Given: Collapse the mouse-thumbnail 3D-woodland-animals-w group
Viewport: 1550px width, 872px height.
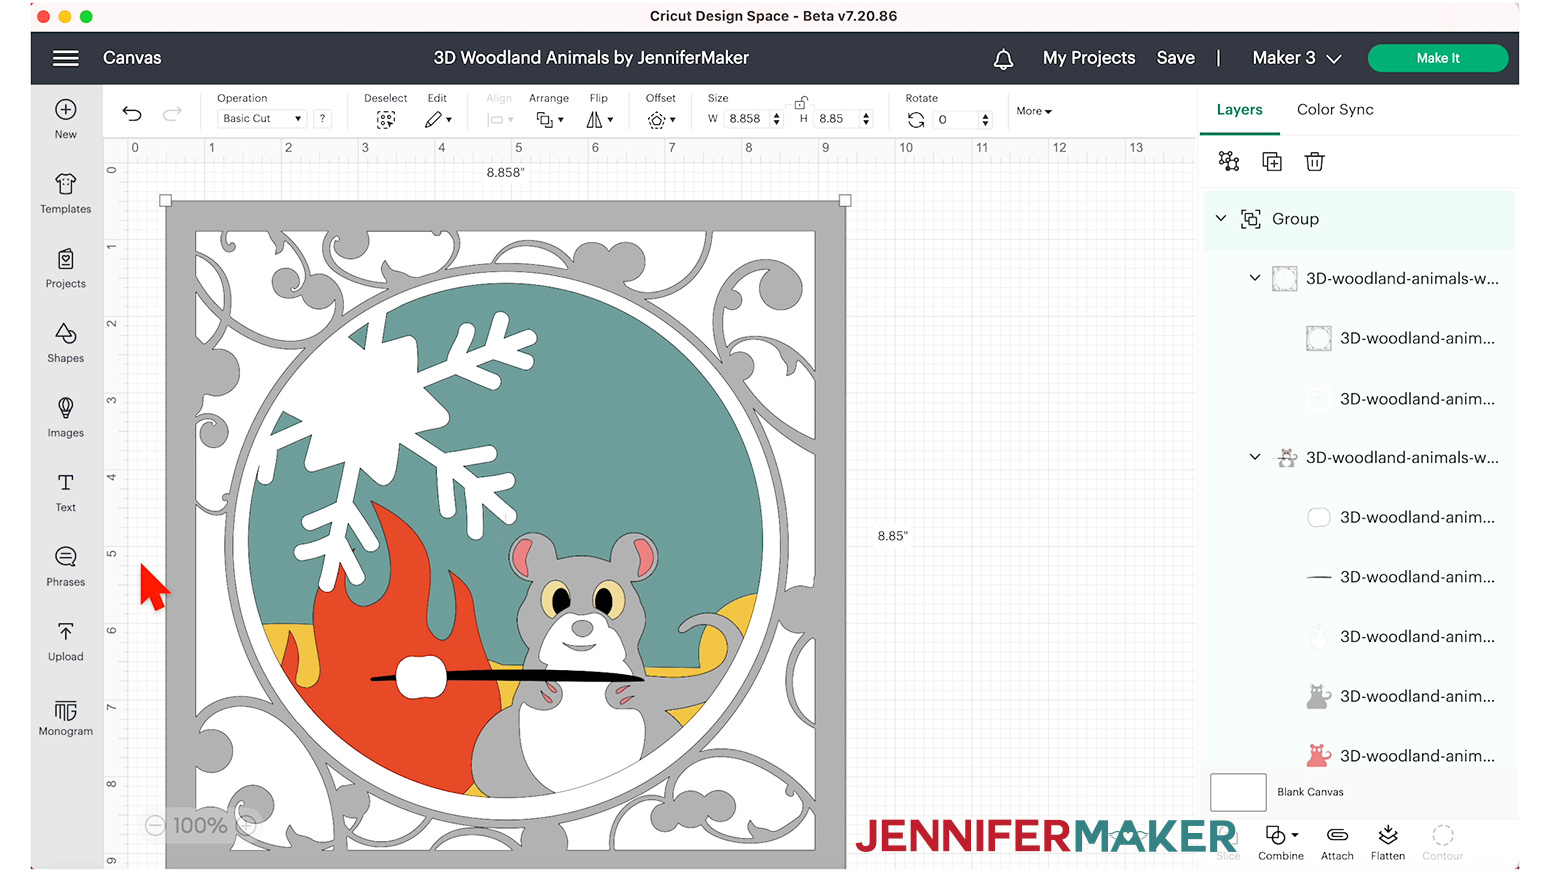Looking at the screenshot, I should pos(1255,457).
